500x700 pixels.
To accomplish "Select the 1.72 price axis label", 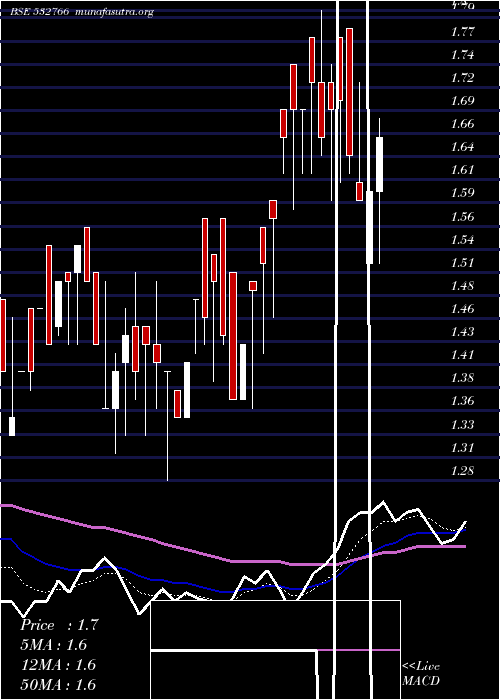I will pos(462,78).
